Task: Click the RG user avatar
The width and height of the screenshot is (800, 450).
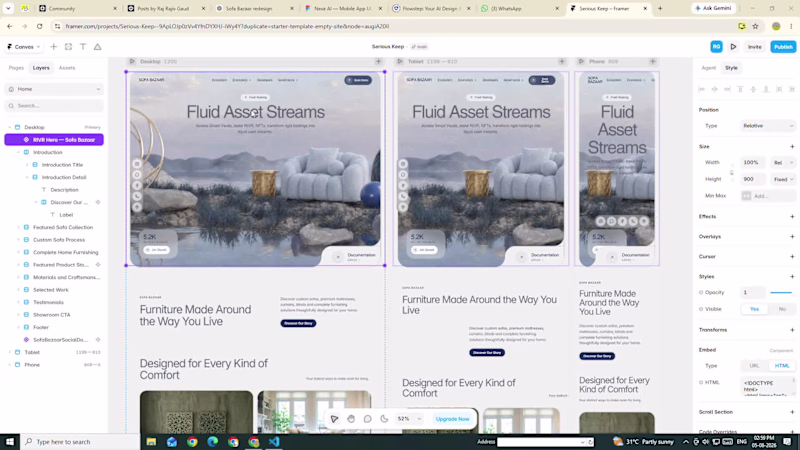Action: (716, 47)
